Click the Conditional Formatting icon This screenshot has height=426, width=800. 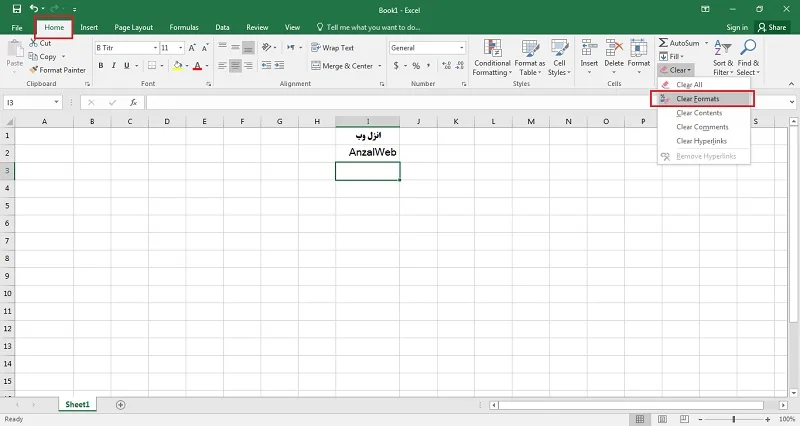pyautogui.click(x=492, y=47)
